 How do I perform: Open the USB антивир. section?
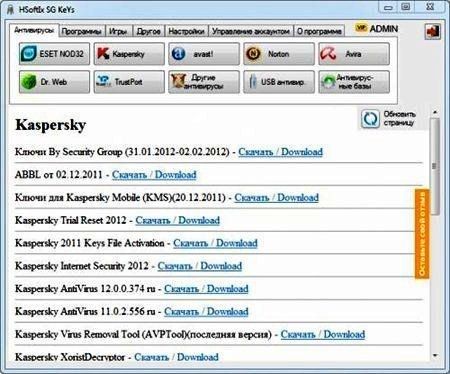(279, 82)
